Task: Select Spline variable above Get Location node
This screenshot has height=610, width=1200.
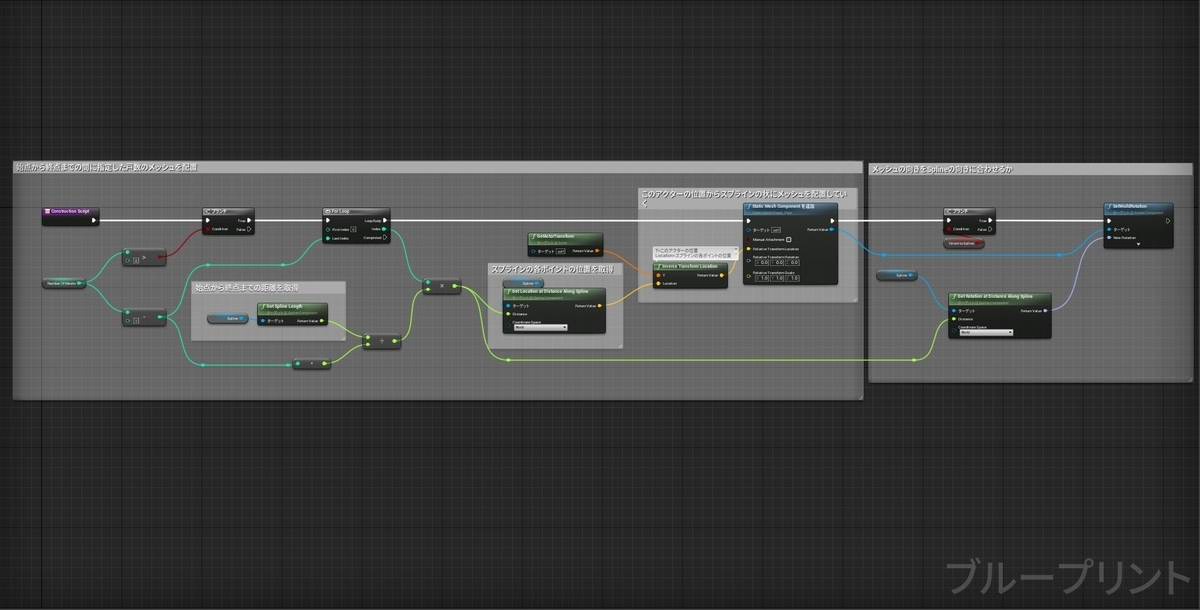Action: (523, 283)
